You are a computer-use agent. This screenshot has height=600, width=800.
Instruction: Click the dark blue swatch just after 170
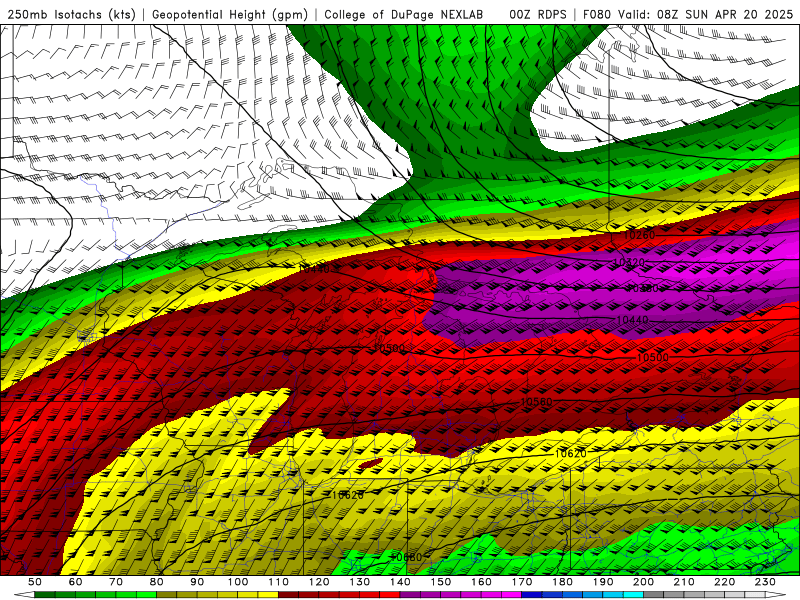(532, 595)
